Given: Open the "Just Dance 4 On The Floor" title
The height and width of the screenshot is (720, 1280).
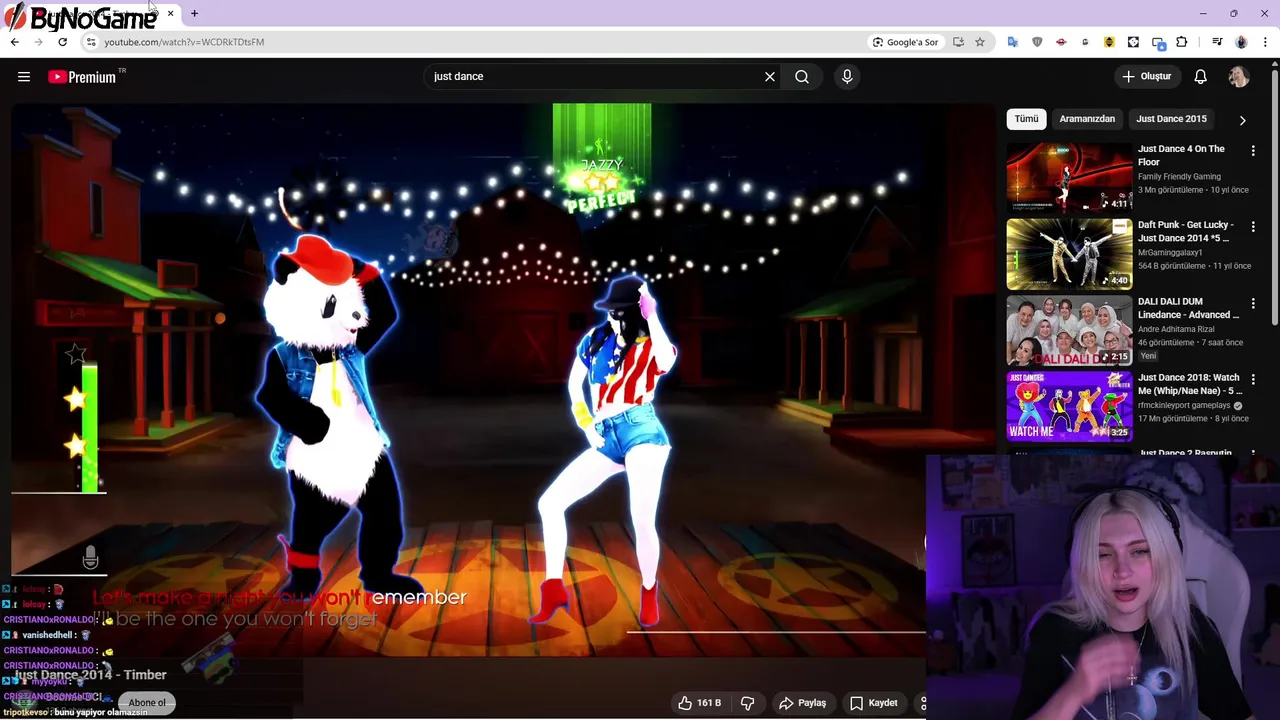Looking at the screenshot, I should [1181, 155].
